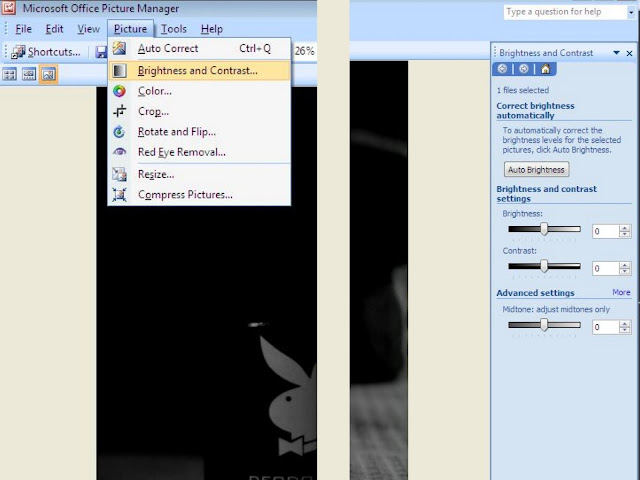Choose Auto Correct from Picture menu

click(199, 49)
